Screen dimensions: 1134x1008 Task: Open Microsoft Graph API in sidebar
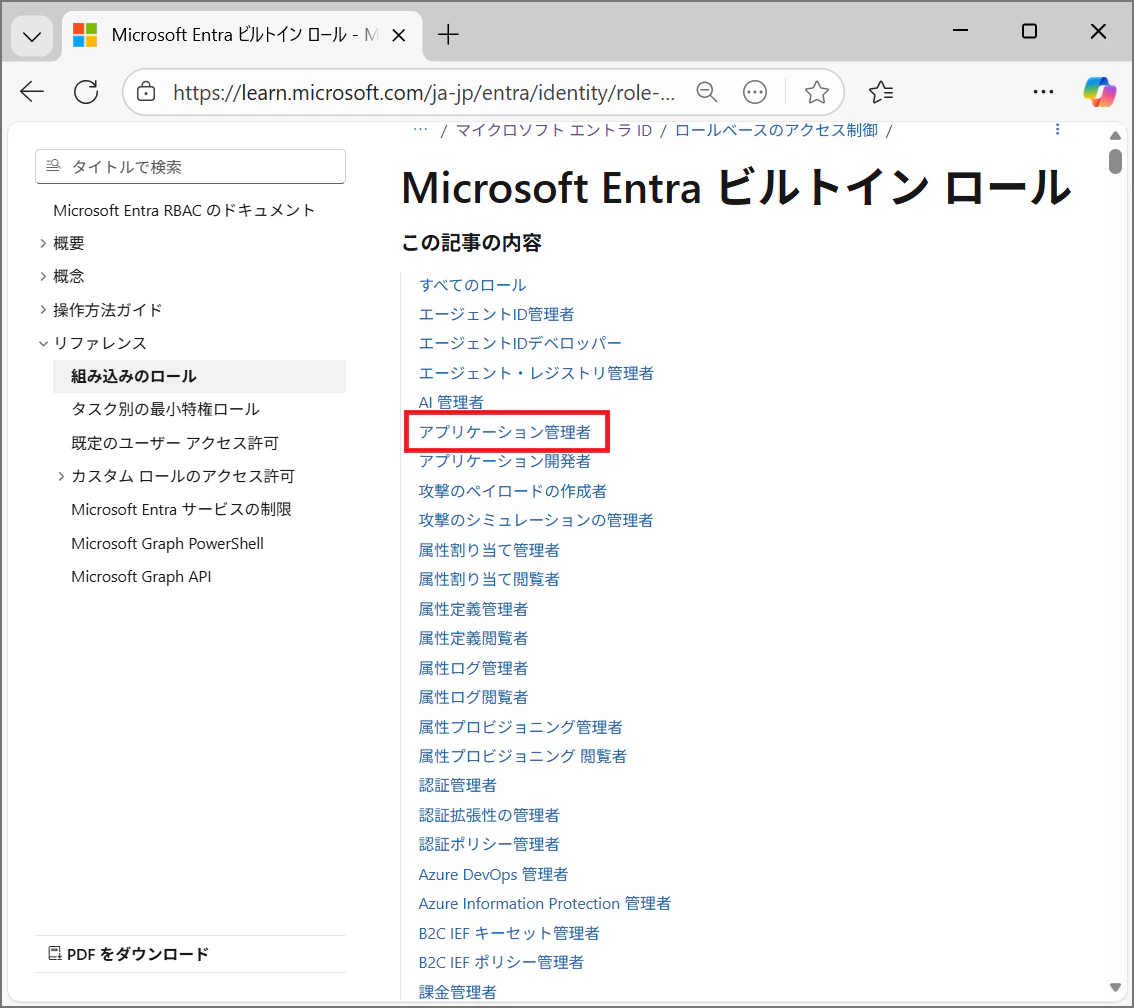tap(141, 576)
